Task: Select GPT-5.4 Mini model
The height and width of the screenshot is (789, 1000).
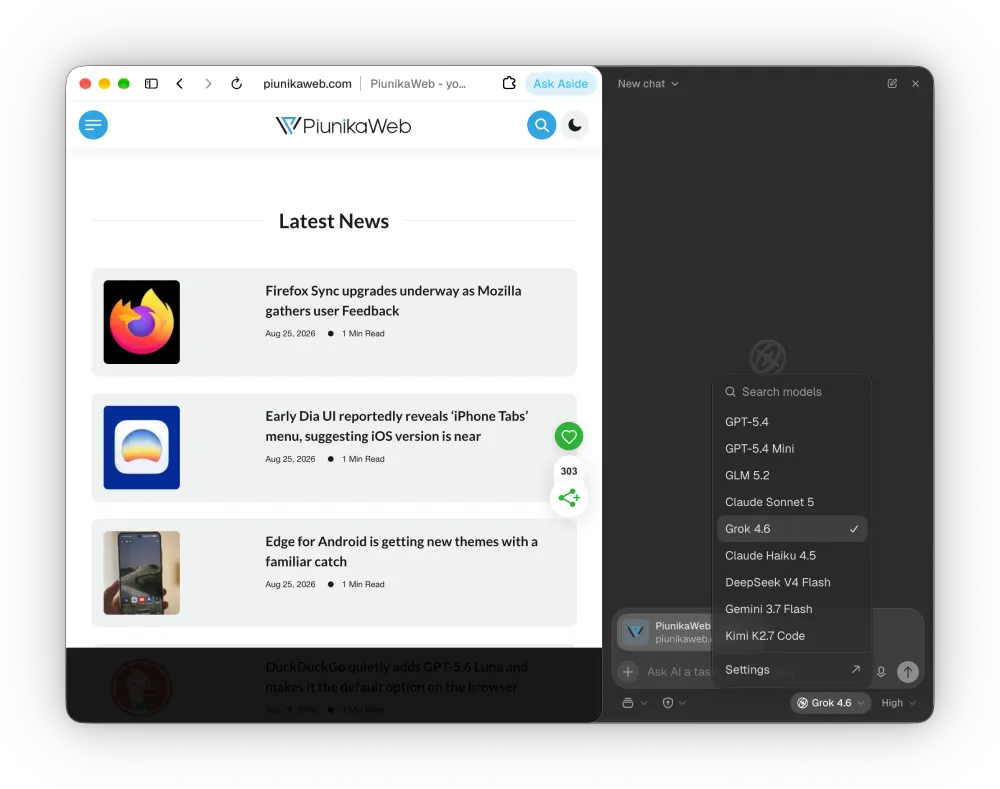Action: 791,448
